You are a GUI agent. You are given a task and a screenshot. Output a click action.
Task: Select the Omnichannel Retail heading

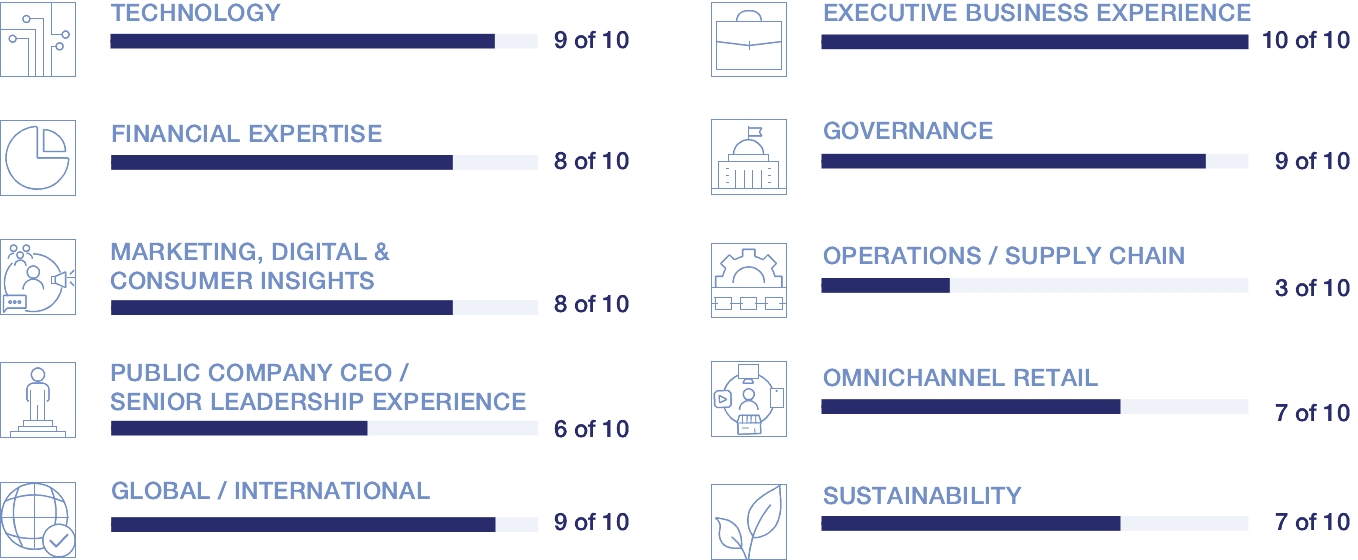[x=960, y=378]
